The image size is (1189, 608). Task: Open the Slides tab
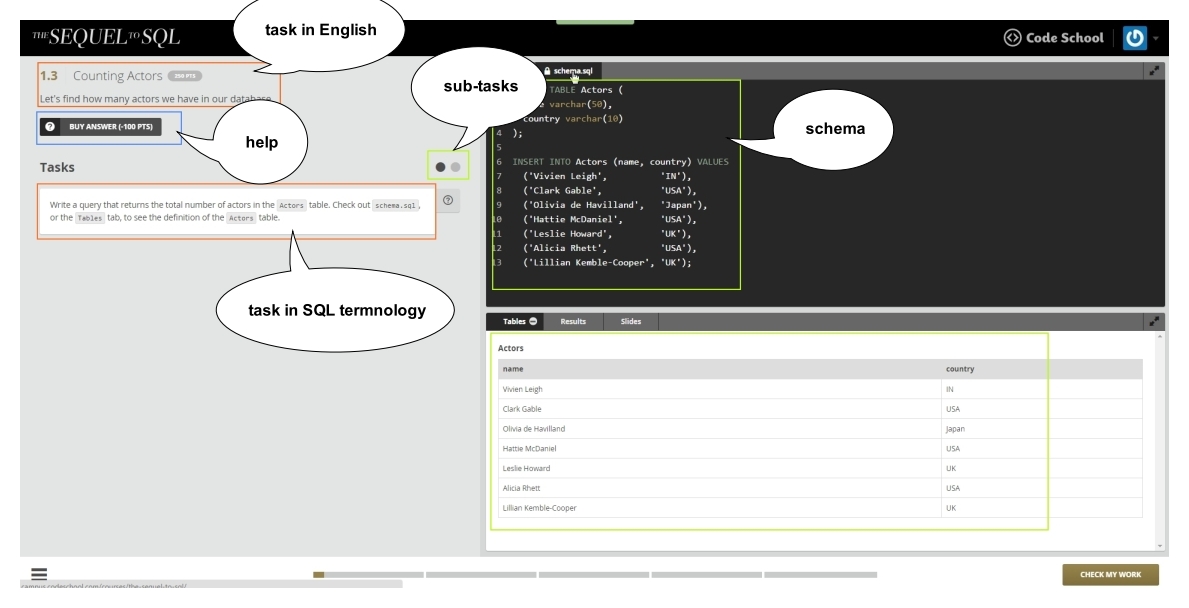[x=631, y=321]
